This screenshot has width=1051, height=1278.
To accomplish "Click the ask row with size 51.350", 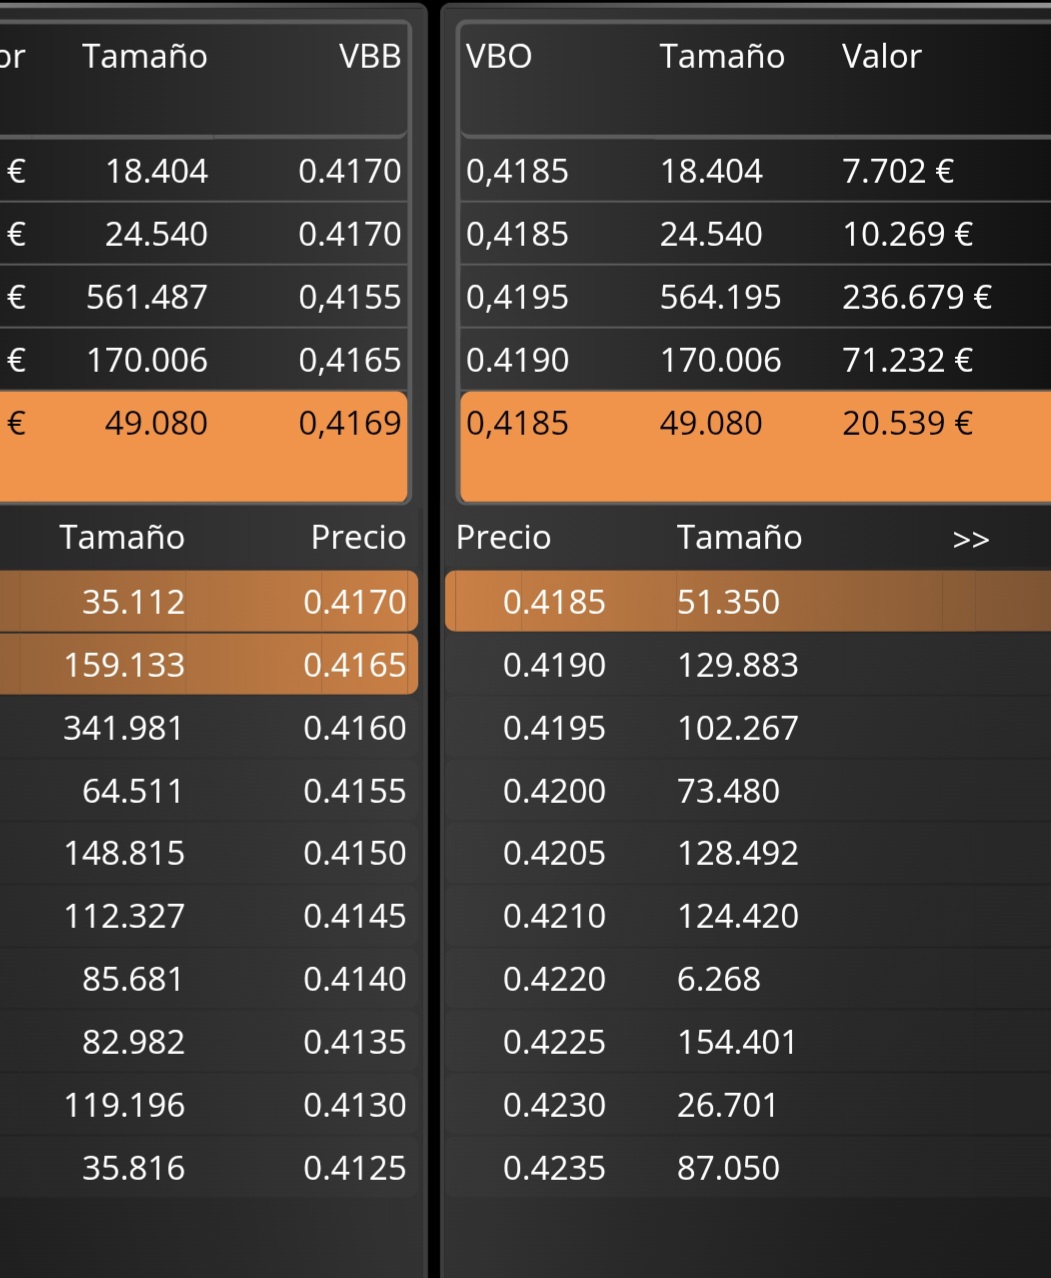I will coord(746,602).
